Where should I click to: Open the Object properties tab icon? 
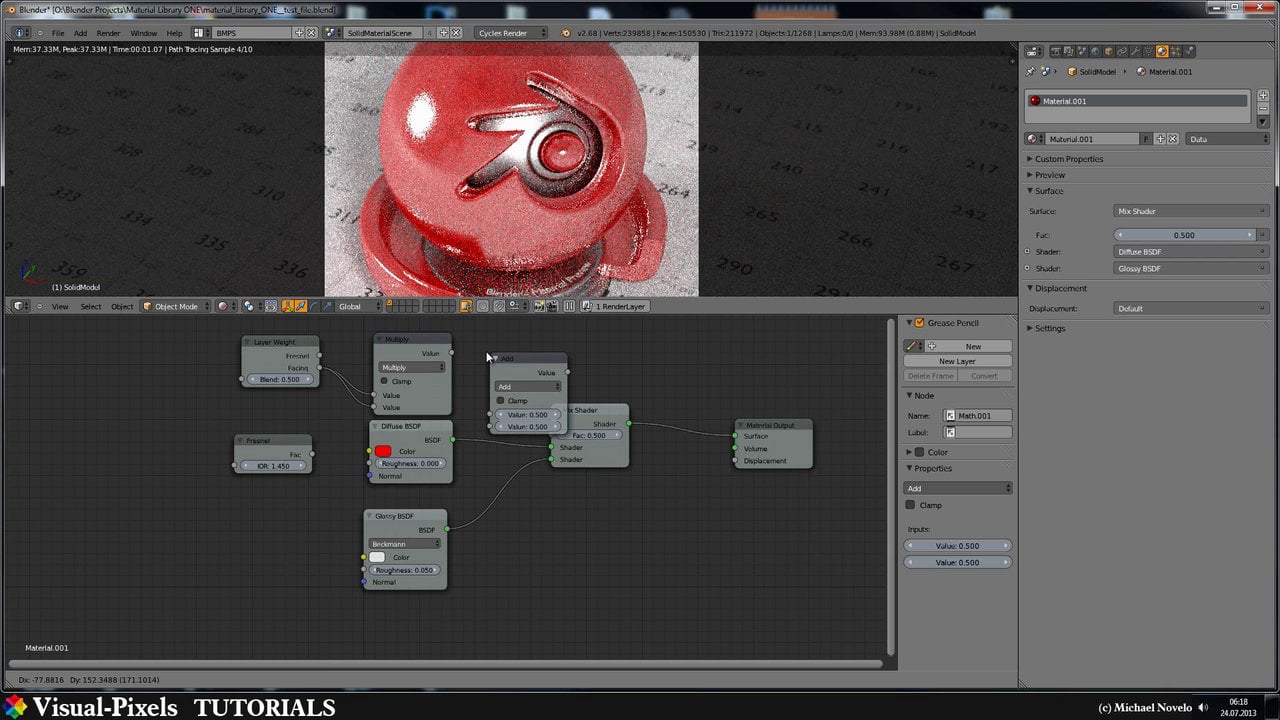pyautogui.click(x=1109, y=51)
